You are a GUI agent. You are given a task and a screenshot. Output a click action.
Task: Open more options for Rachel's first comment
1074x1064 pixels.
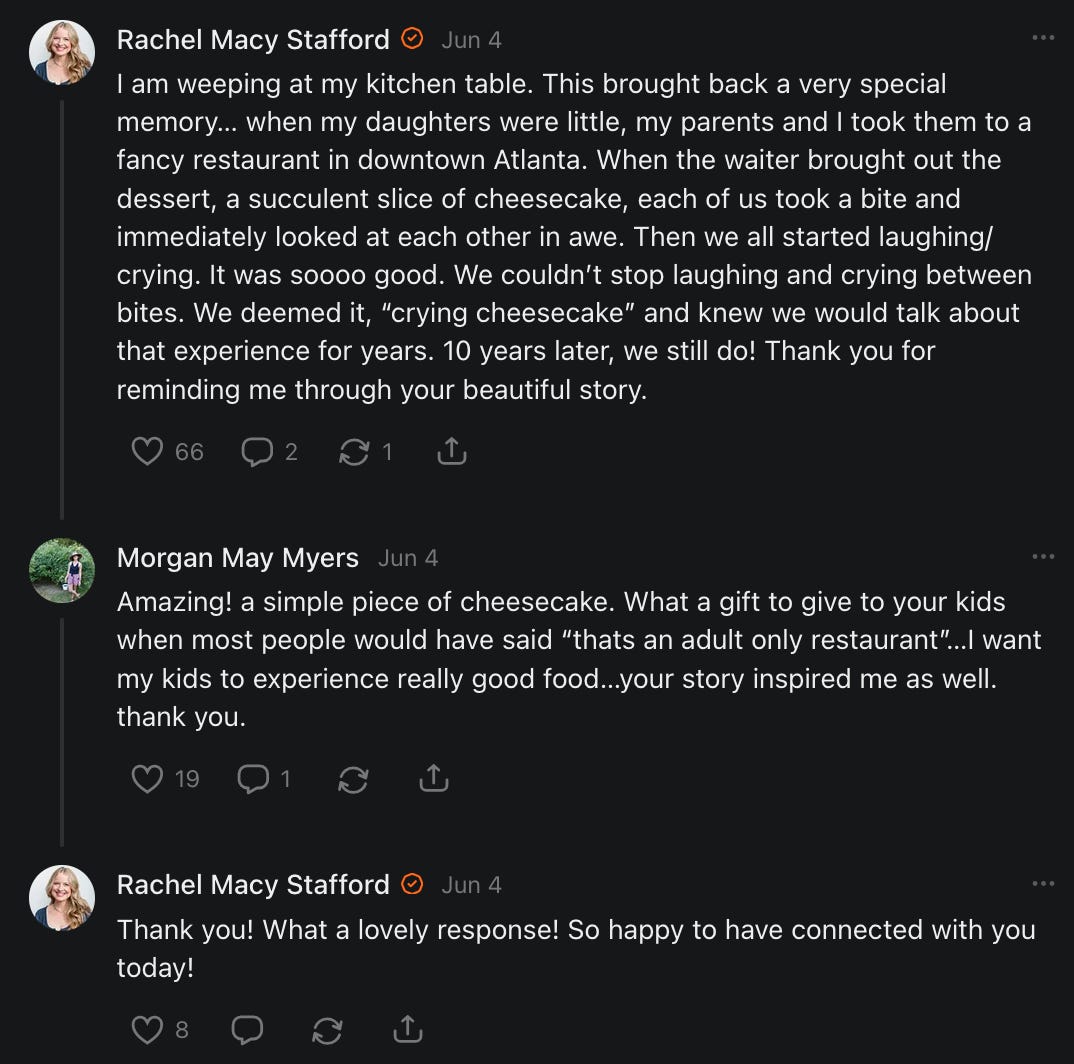[1043, 39]
